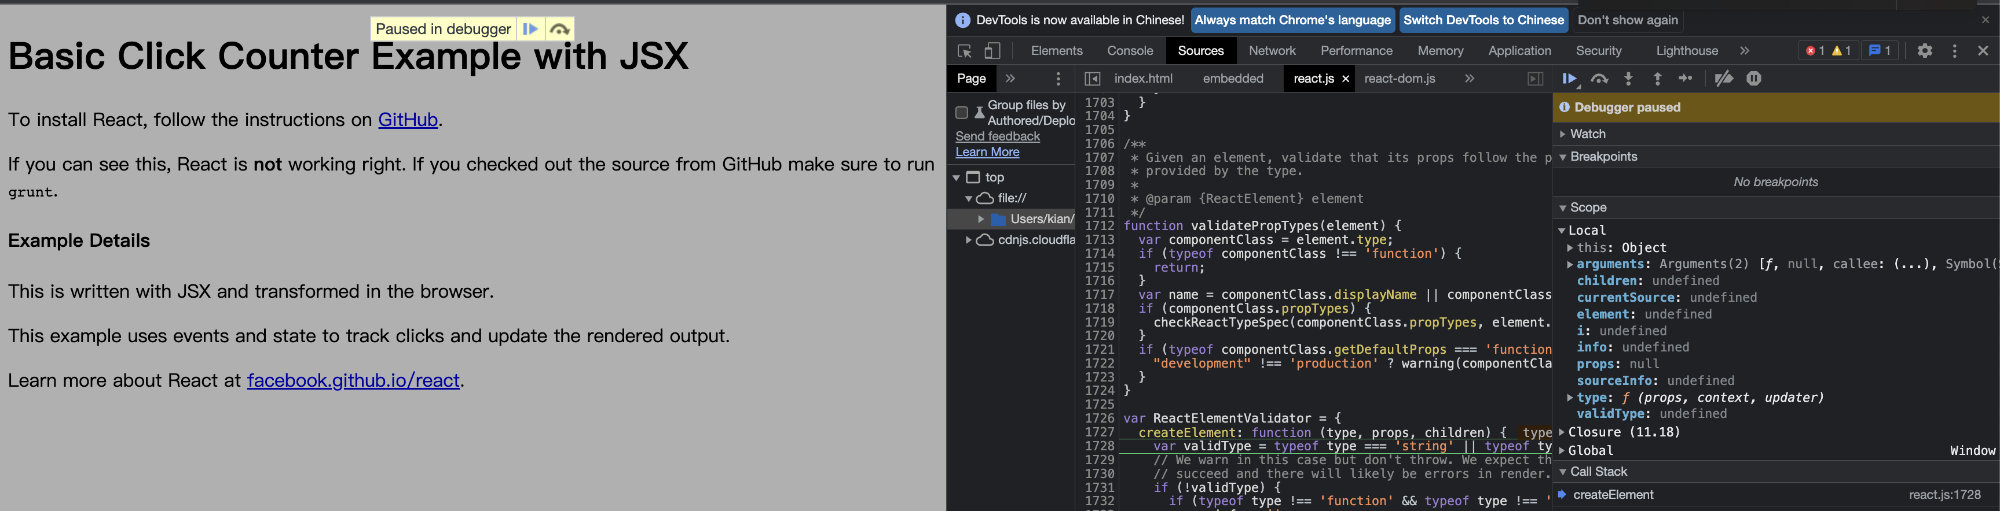Enable Group files by Authored/Deployed checkbox

tap(962, 113)
